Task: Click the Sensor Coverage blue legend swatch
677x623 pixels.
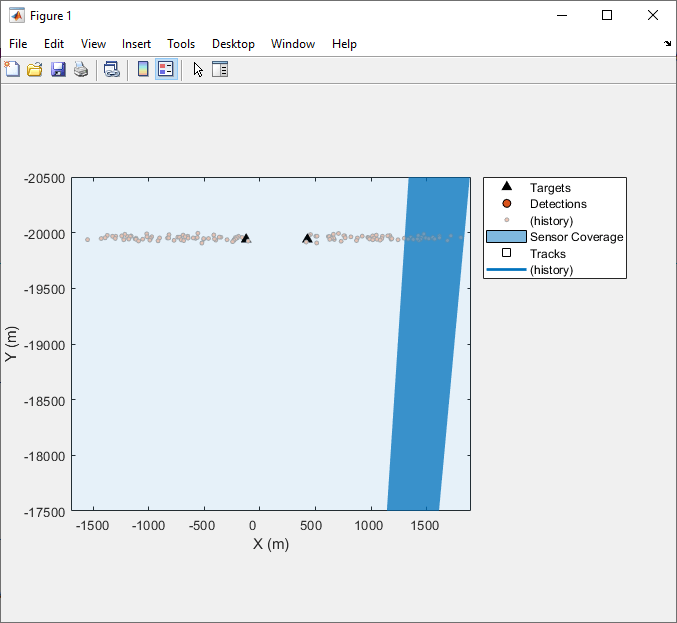Action: pos(506,237)
